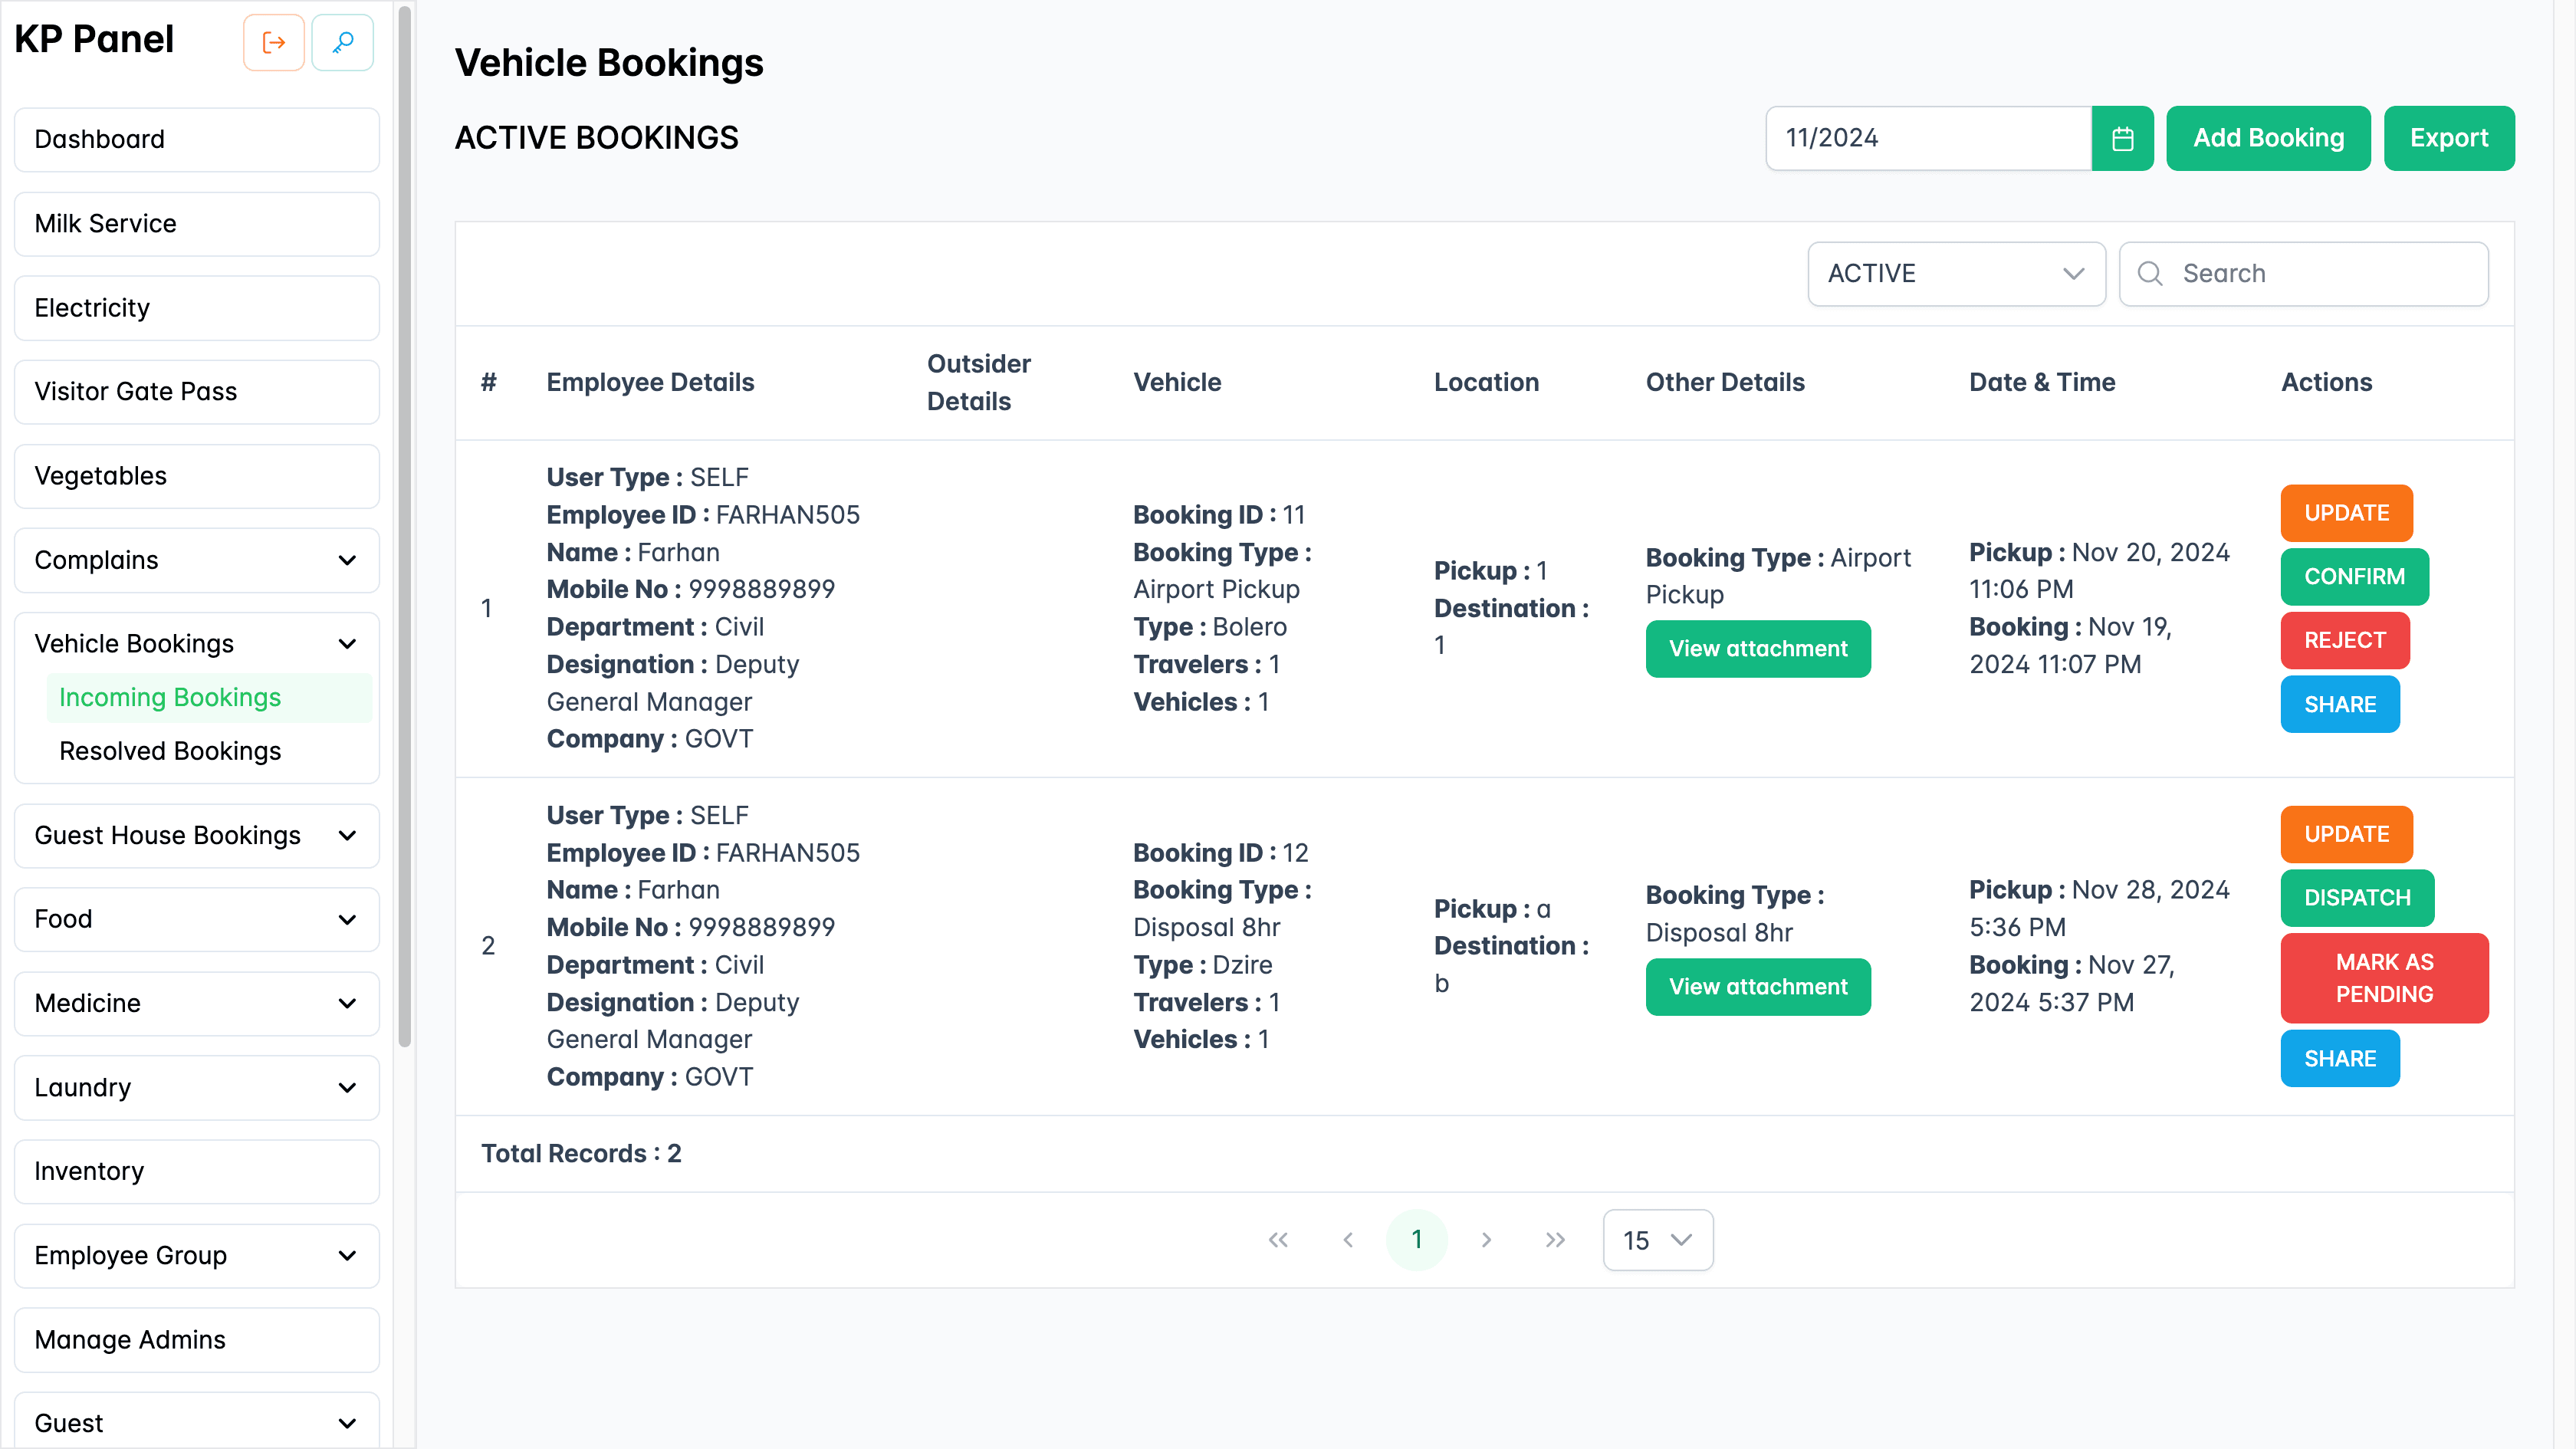
Task: Expand the Guest menu chevron
Action: tap(347, 1424)
